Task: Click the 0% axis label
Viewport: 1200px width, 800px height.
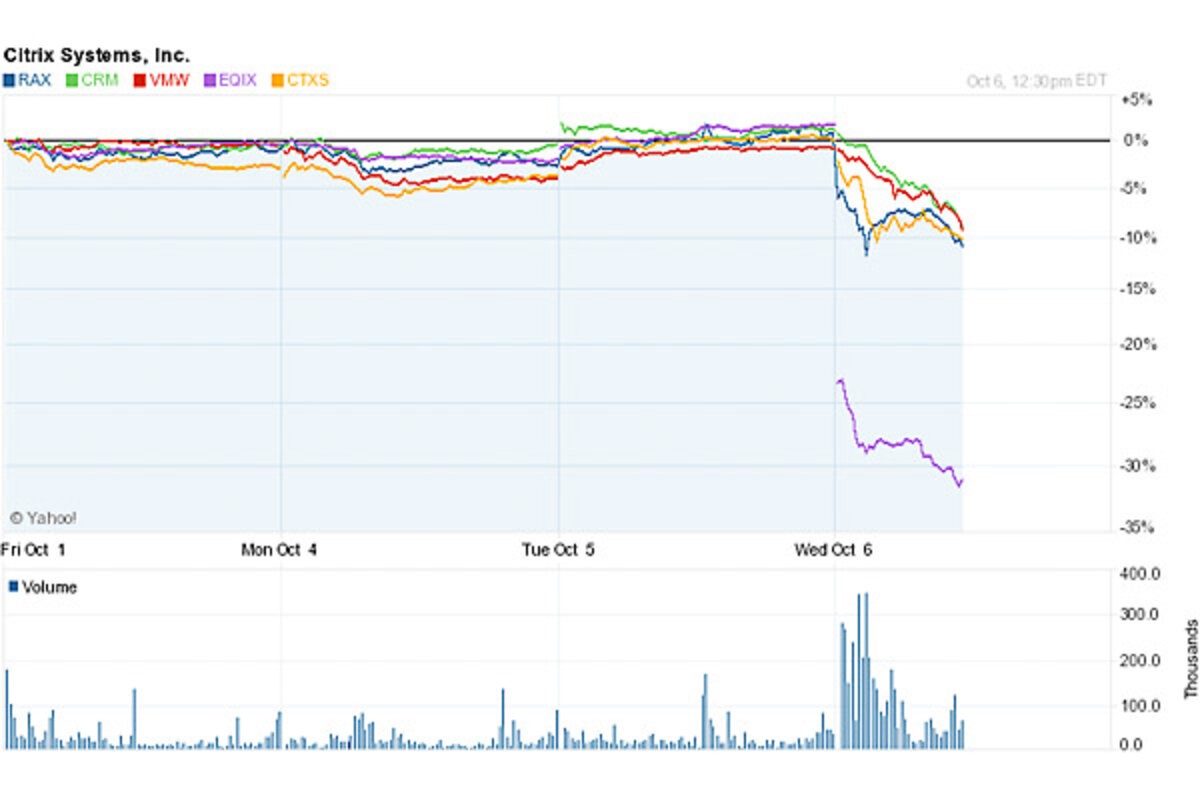Action: click(x=1137, y=140)
